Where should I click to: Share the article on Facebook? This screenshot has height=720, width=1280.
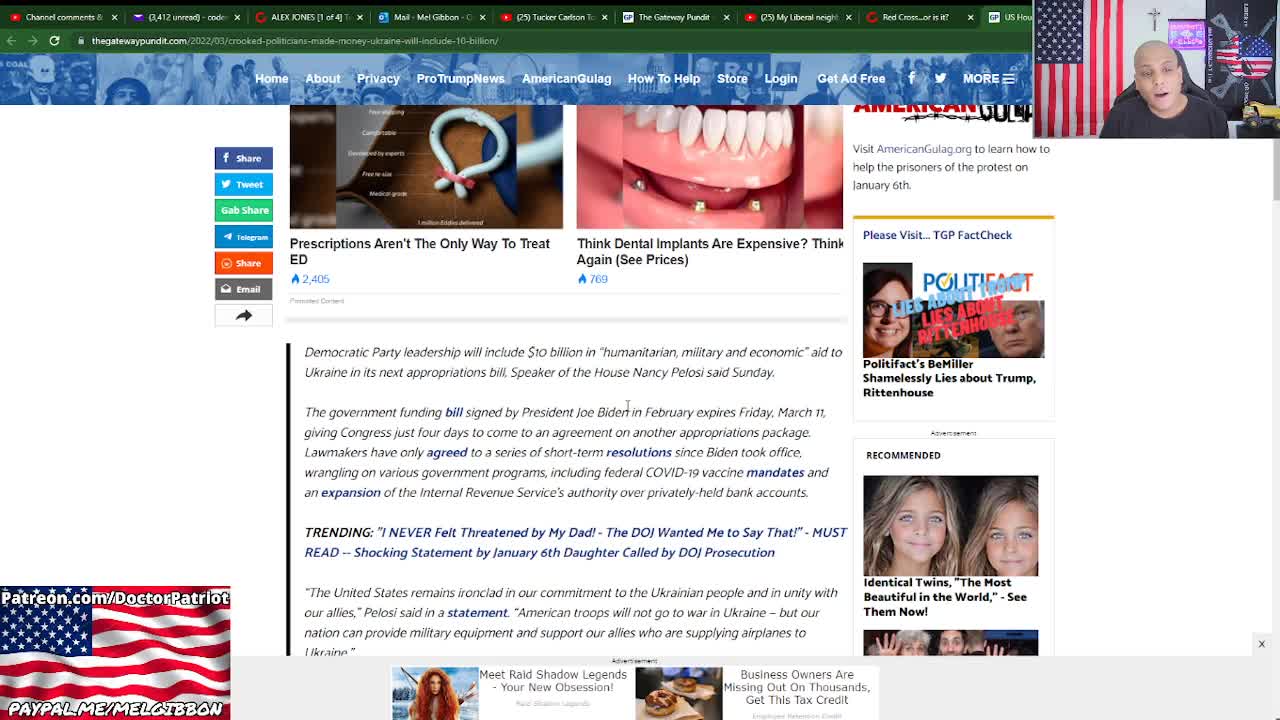coord(243,158)
